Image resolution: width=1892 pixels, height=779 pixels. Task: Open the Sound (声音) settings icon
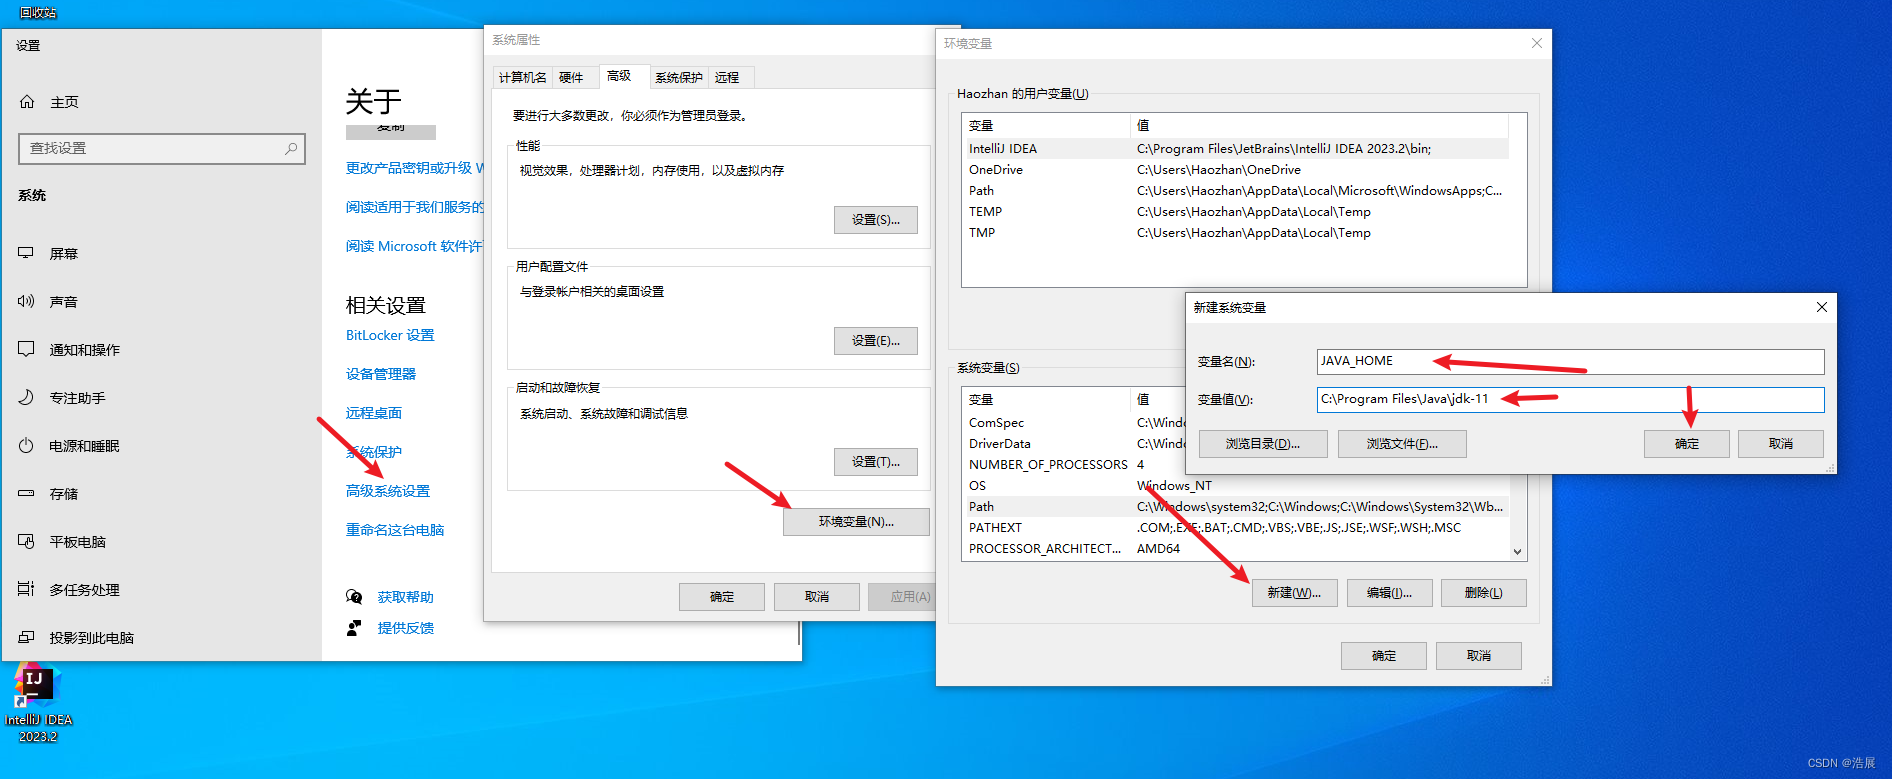[x=26, y=301]
